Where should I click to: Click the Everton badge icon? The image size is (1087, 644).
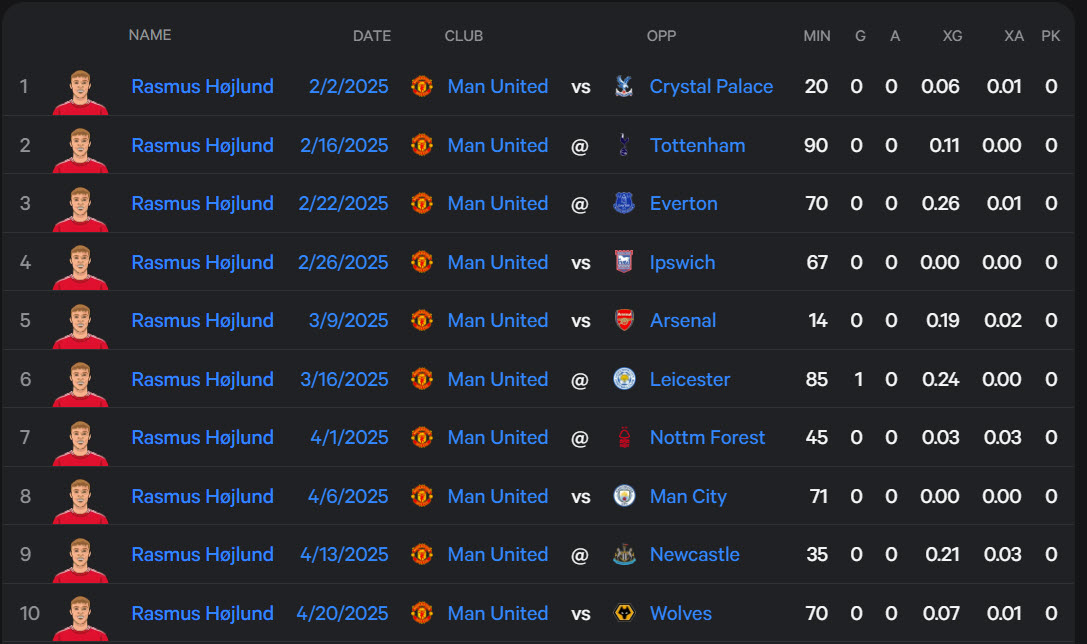(624, 203)
